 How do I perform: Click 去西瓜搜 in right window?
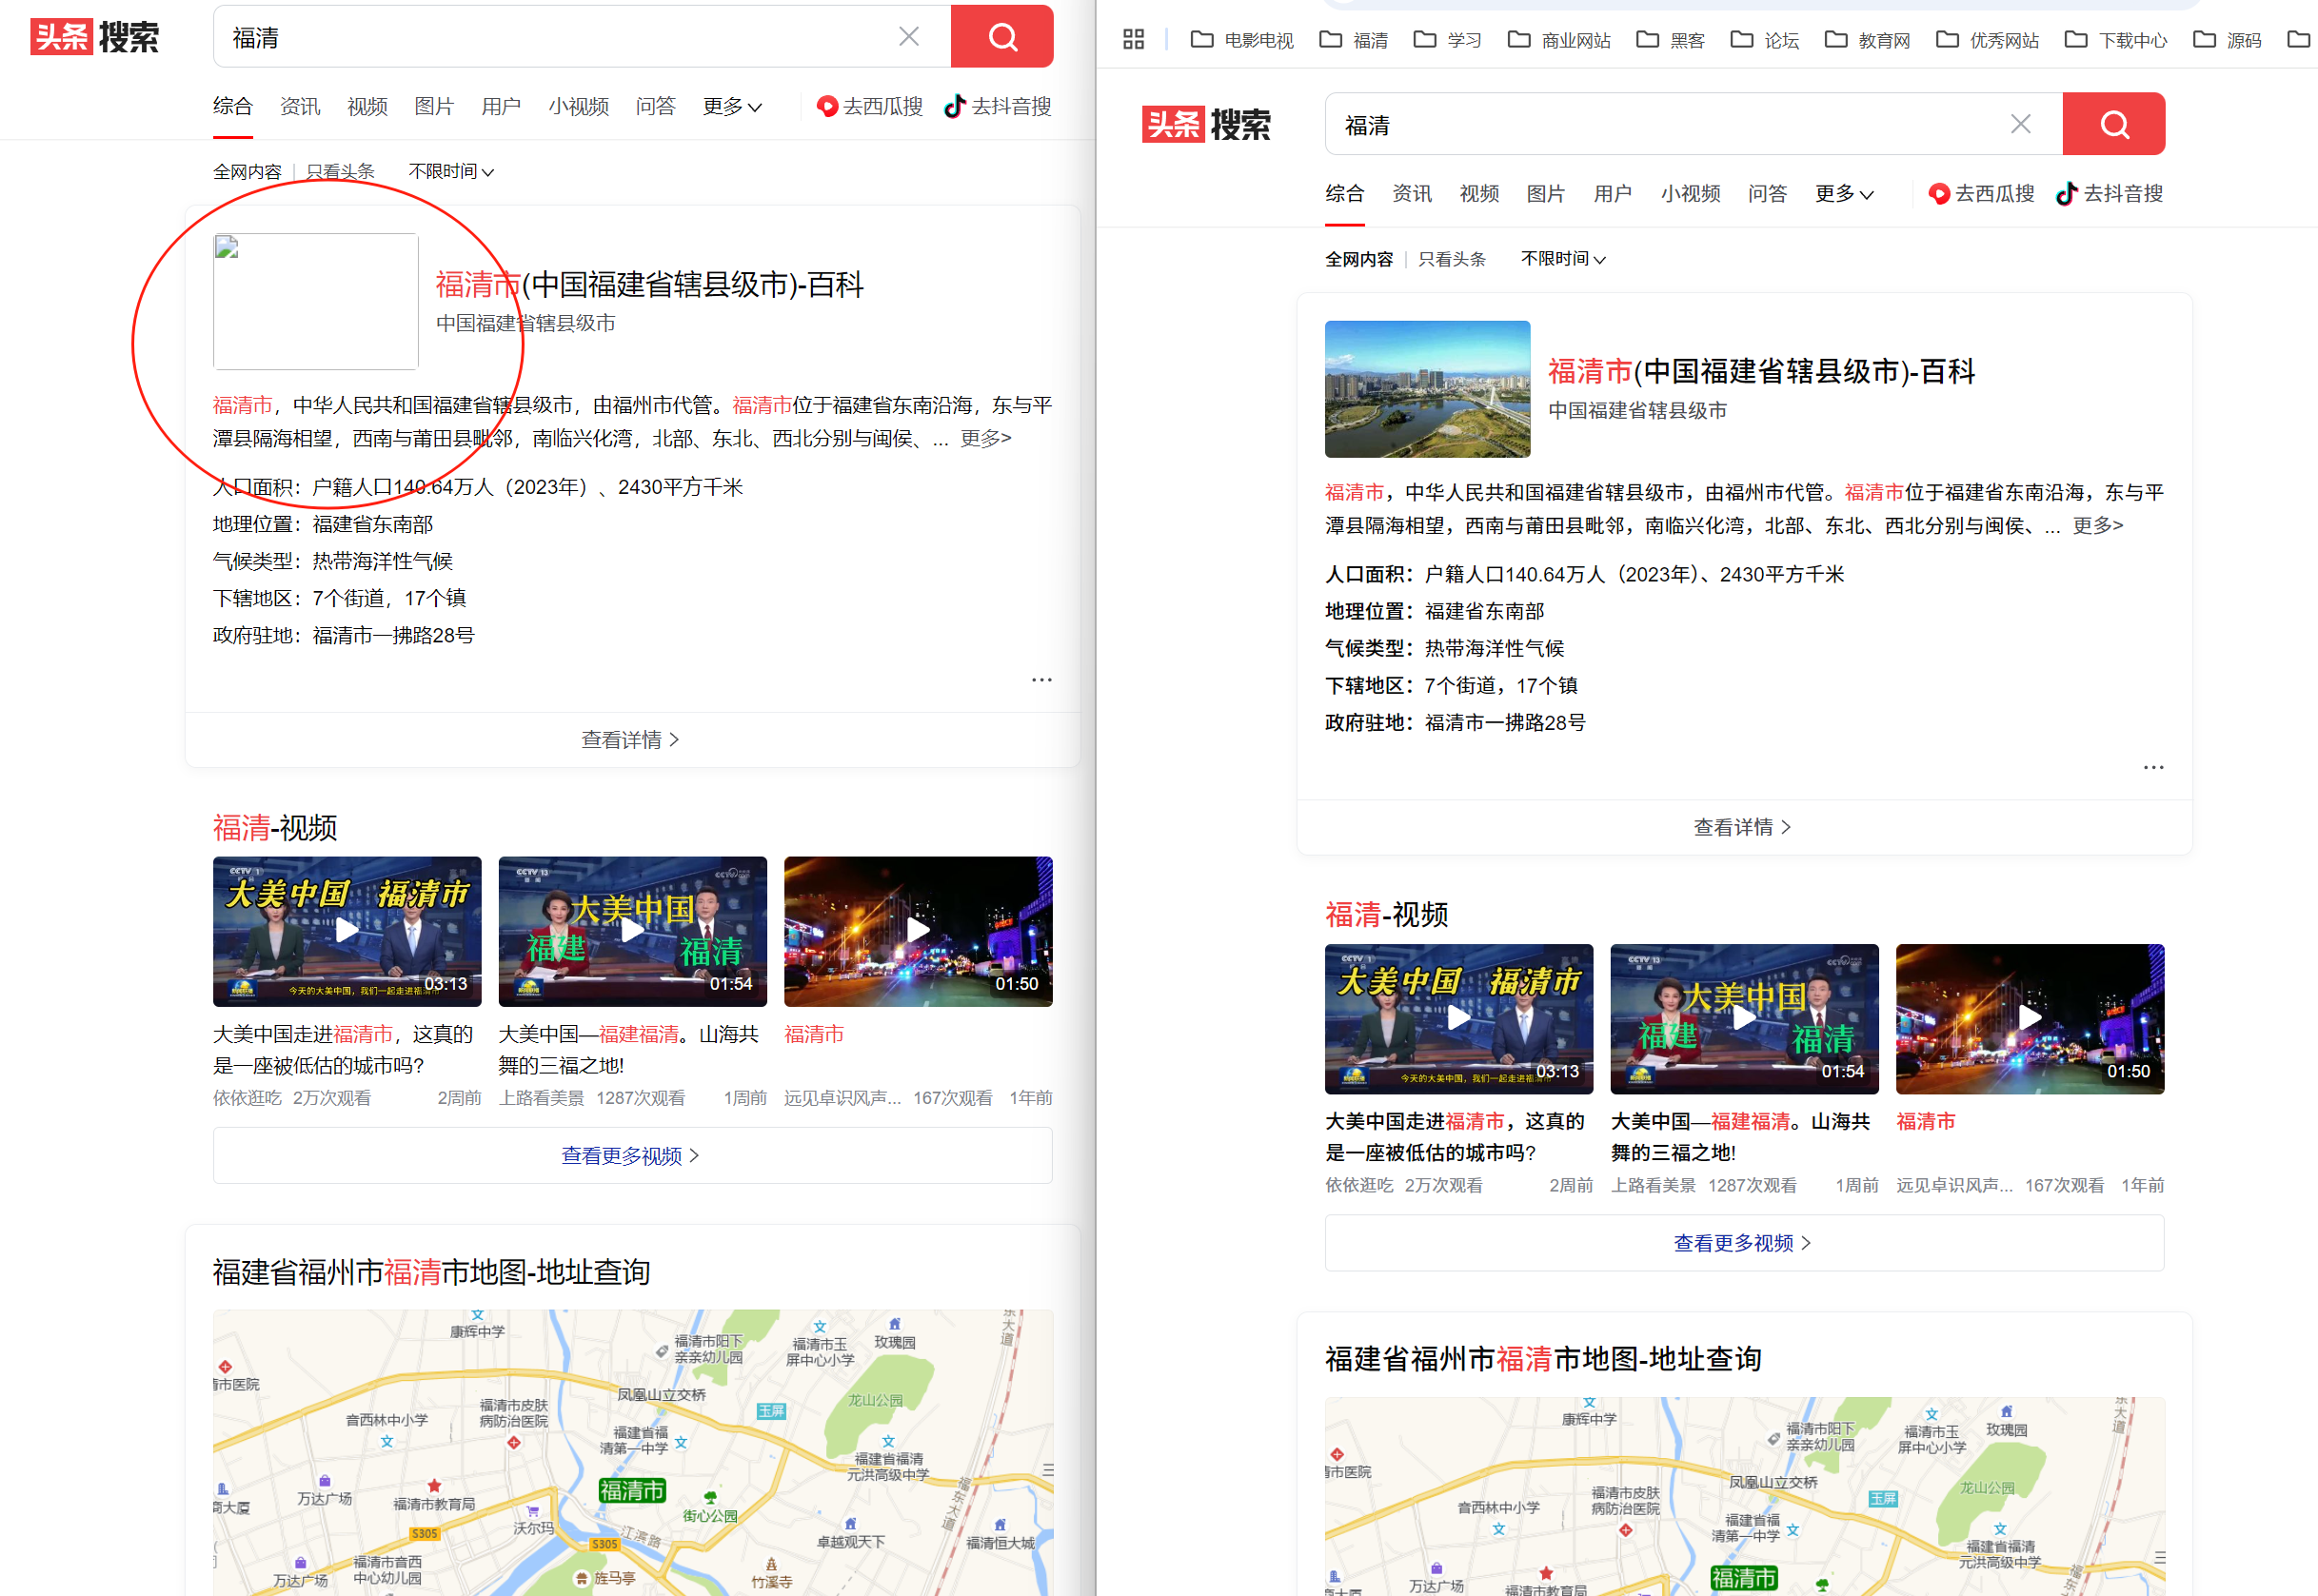[1981, 193]
